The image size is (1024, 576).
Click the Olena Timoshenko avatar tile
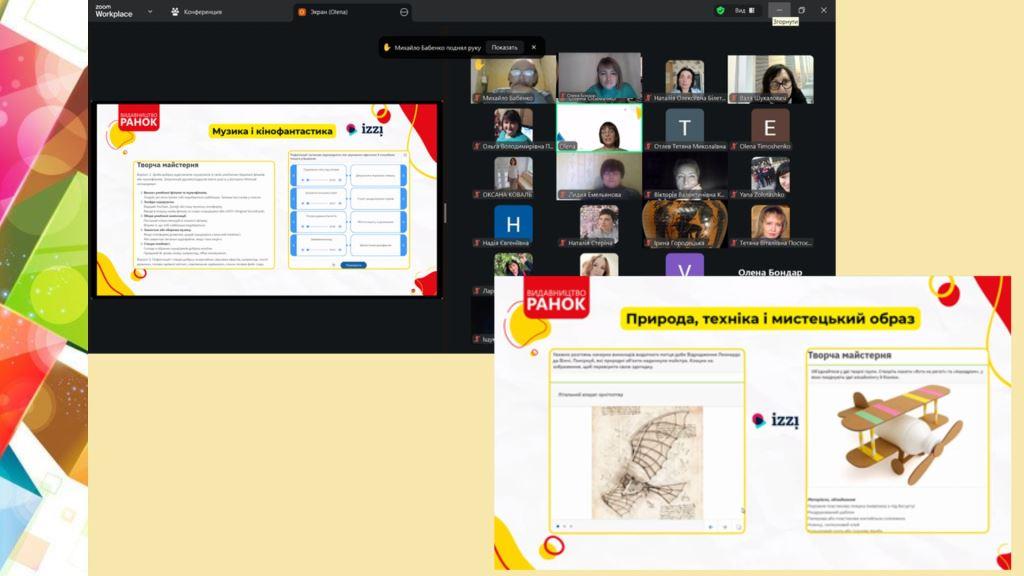[769, 127]
